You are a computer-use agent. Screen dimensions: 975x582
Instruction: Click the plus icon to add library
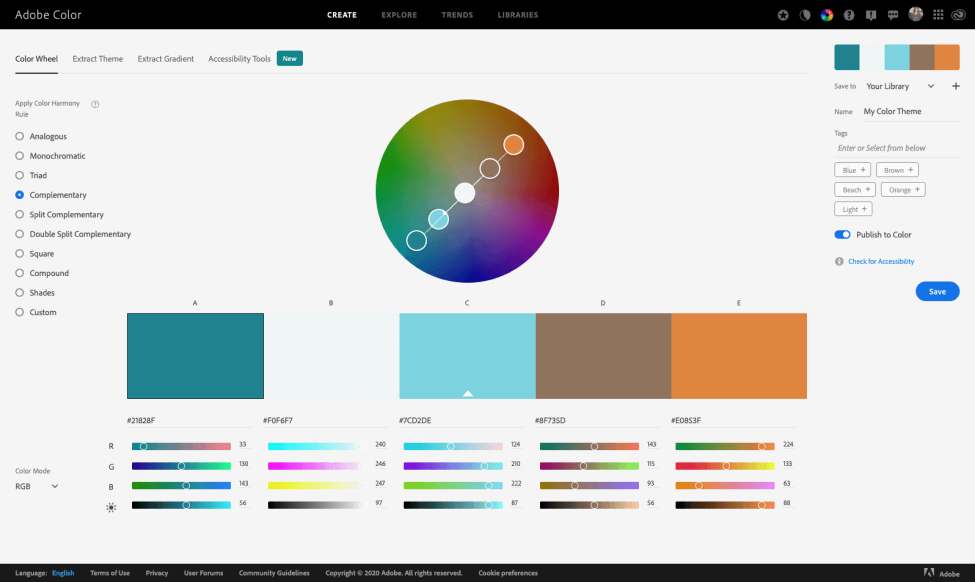tap(956, 86)
